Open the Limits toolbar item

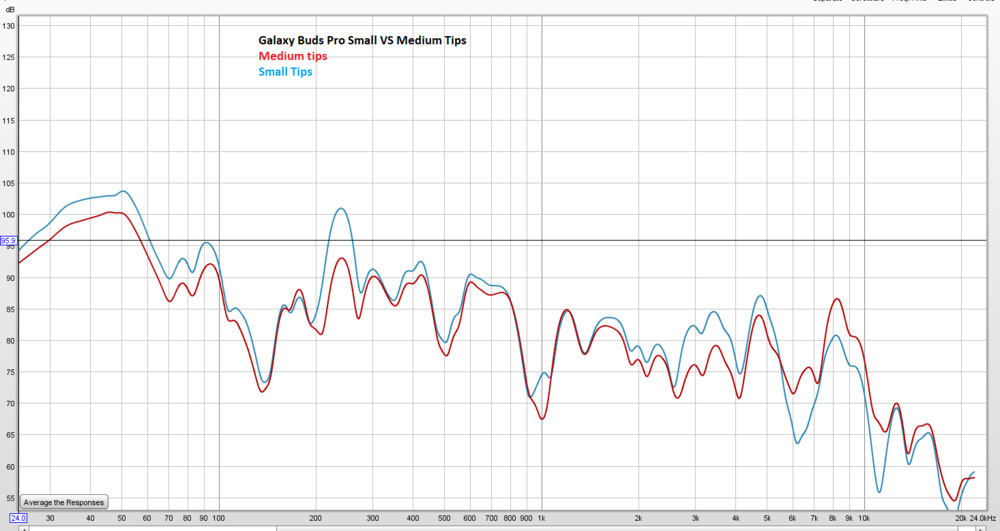click(944, 2)
